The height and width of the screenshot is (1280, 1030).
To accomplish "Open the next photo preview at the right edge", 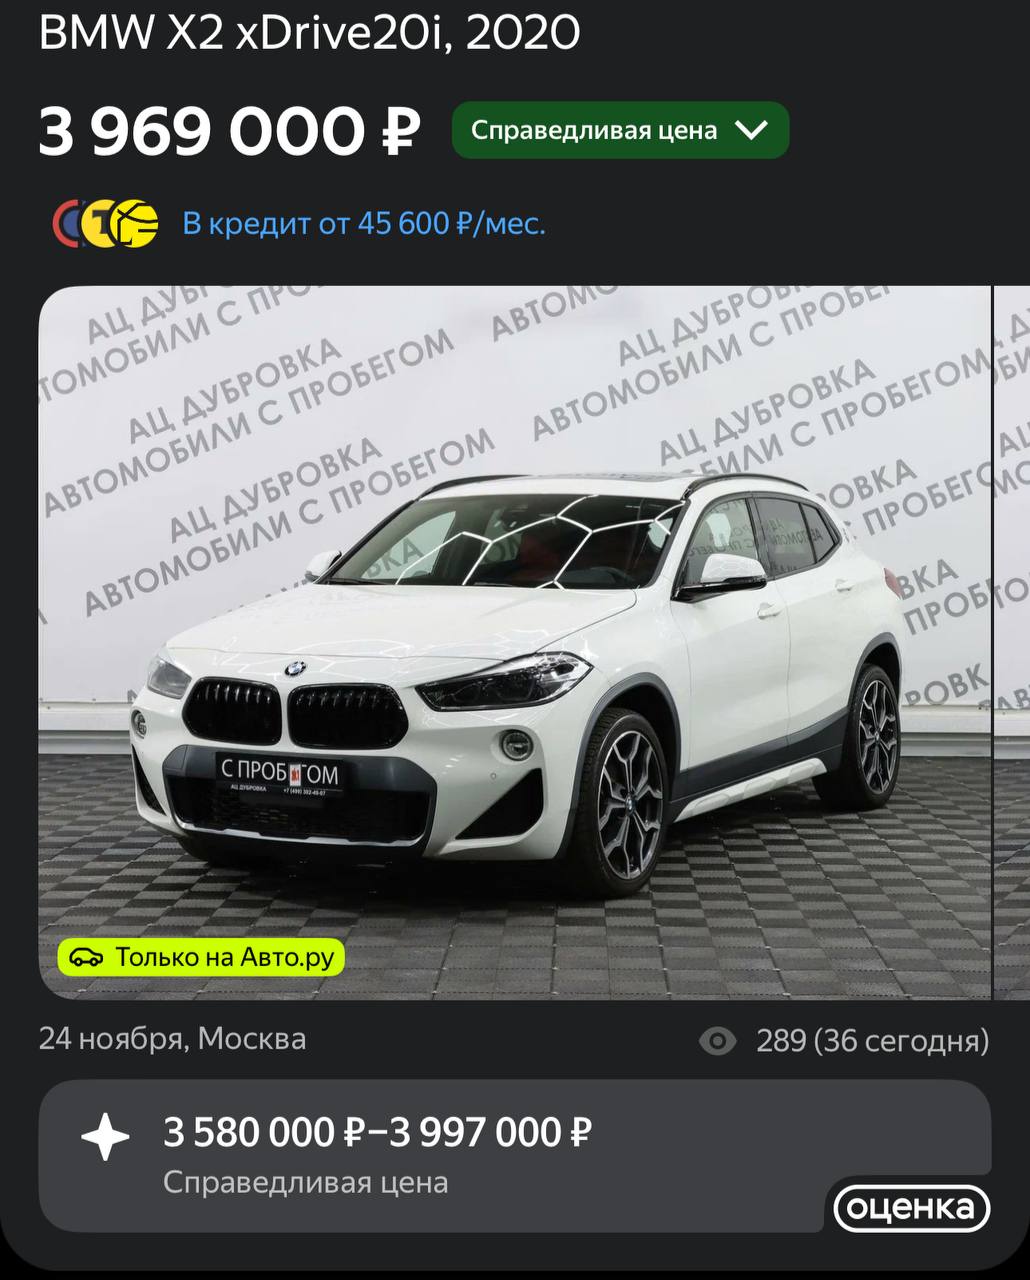I will (1012, 642).
